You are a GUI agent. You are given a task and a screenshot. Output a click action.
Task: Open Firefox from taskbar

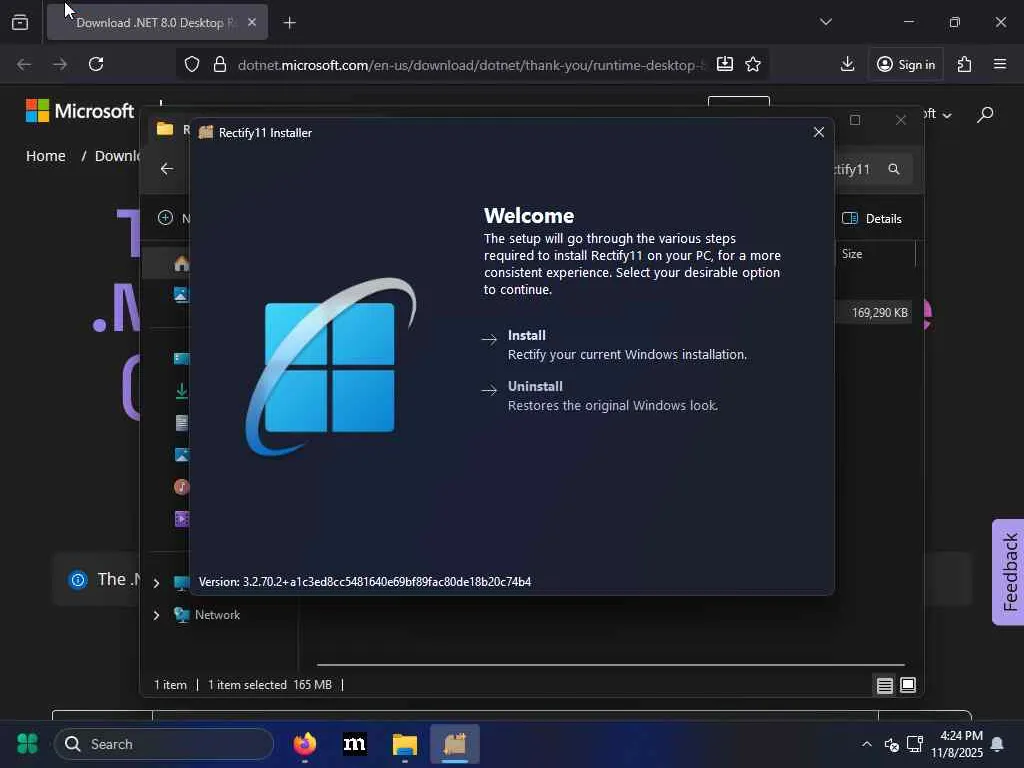(x=304, y=744)
